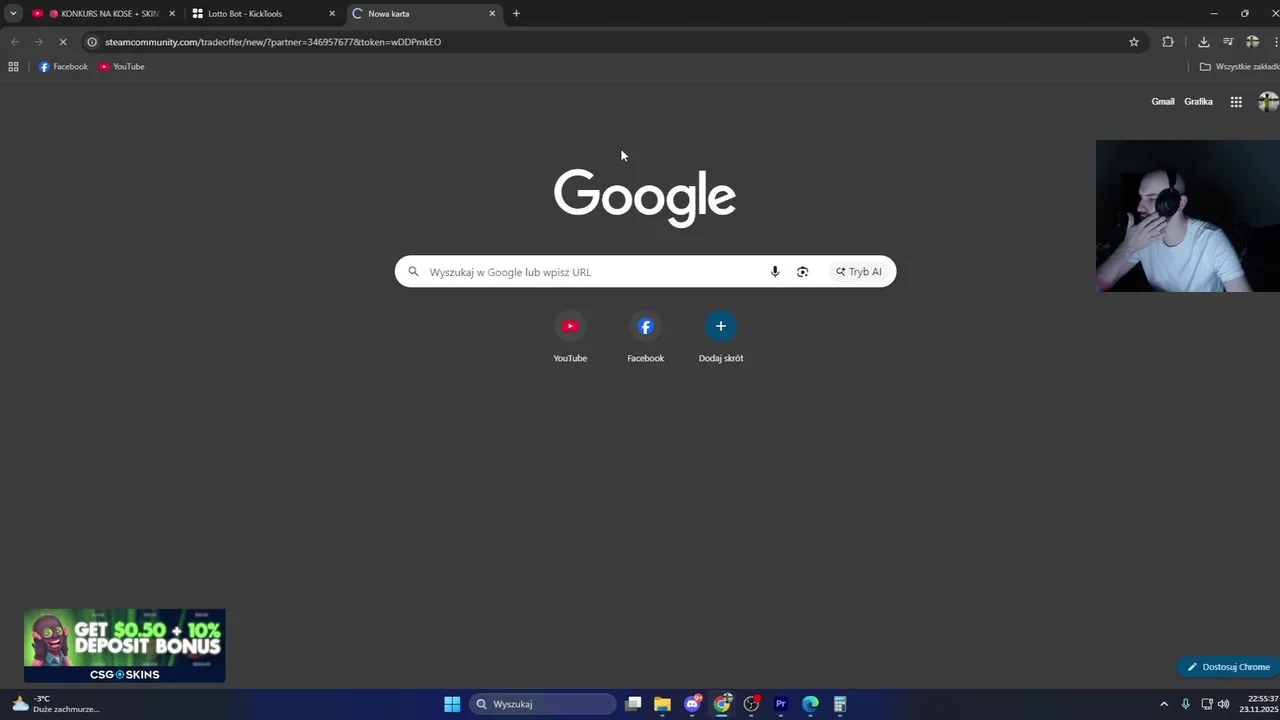Open a new tab with the plus button
1280x720 pixels.
tap(516, 14)
